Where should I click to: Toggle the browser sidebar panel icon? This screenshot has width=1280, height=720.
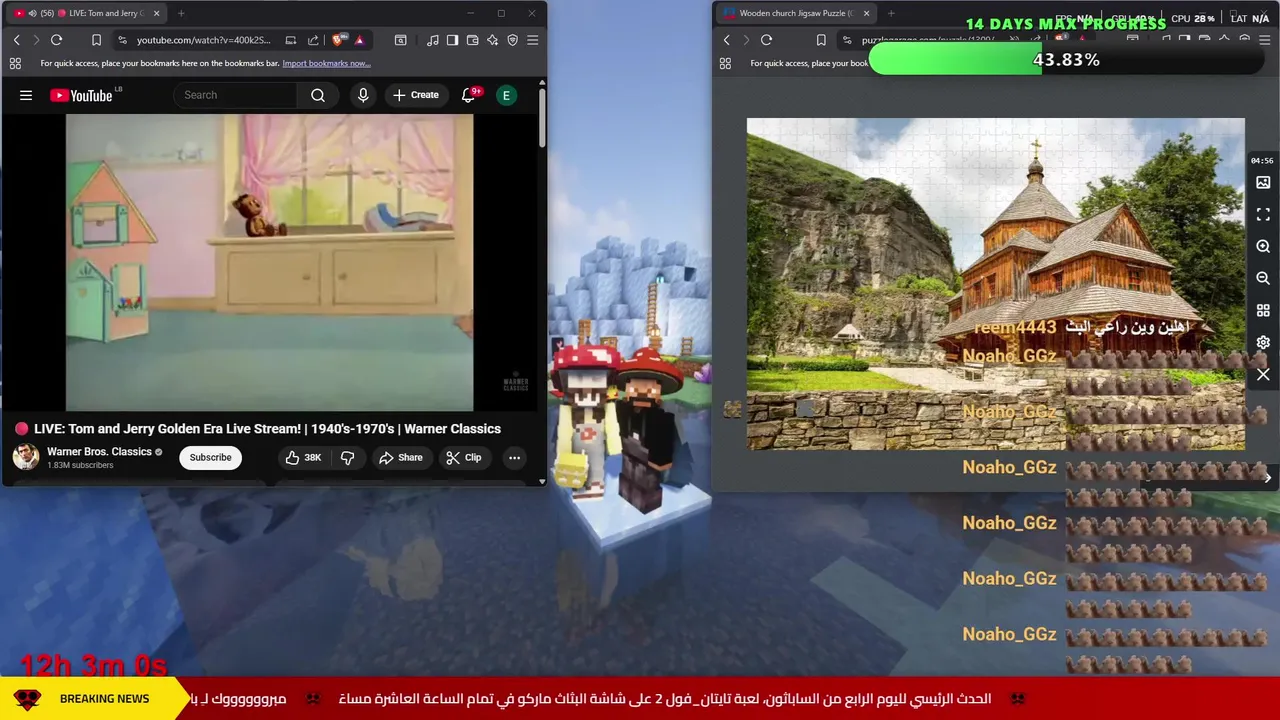(x=452, y=40)
